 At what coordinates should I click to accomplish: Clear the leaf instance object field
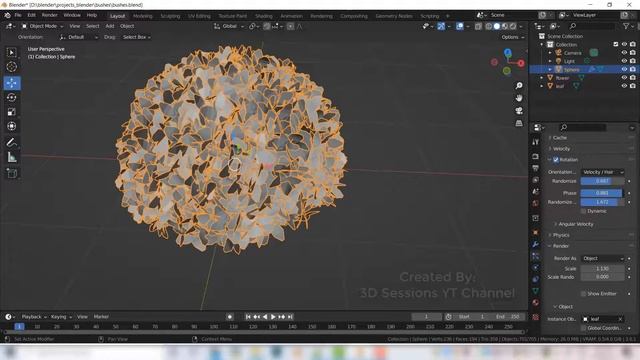[620, 319]
